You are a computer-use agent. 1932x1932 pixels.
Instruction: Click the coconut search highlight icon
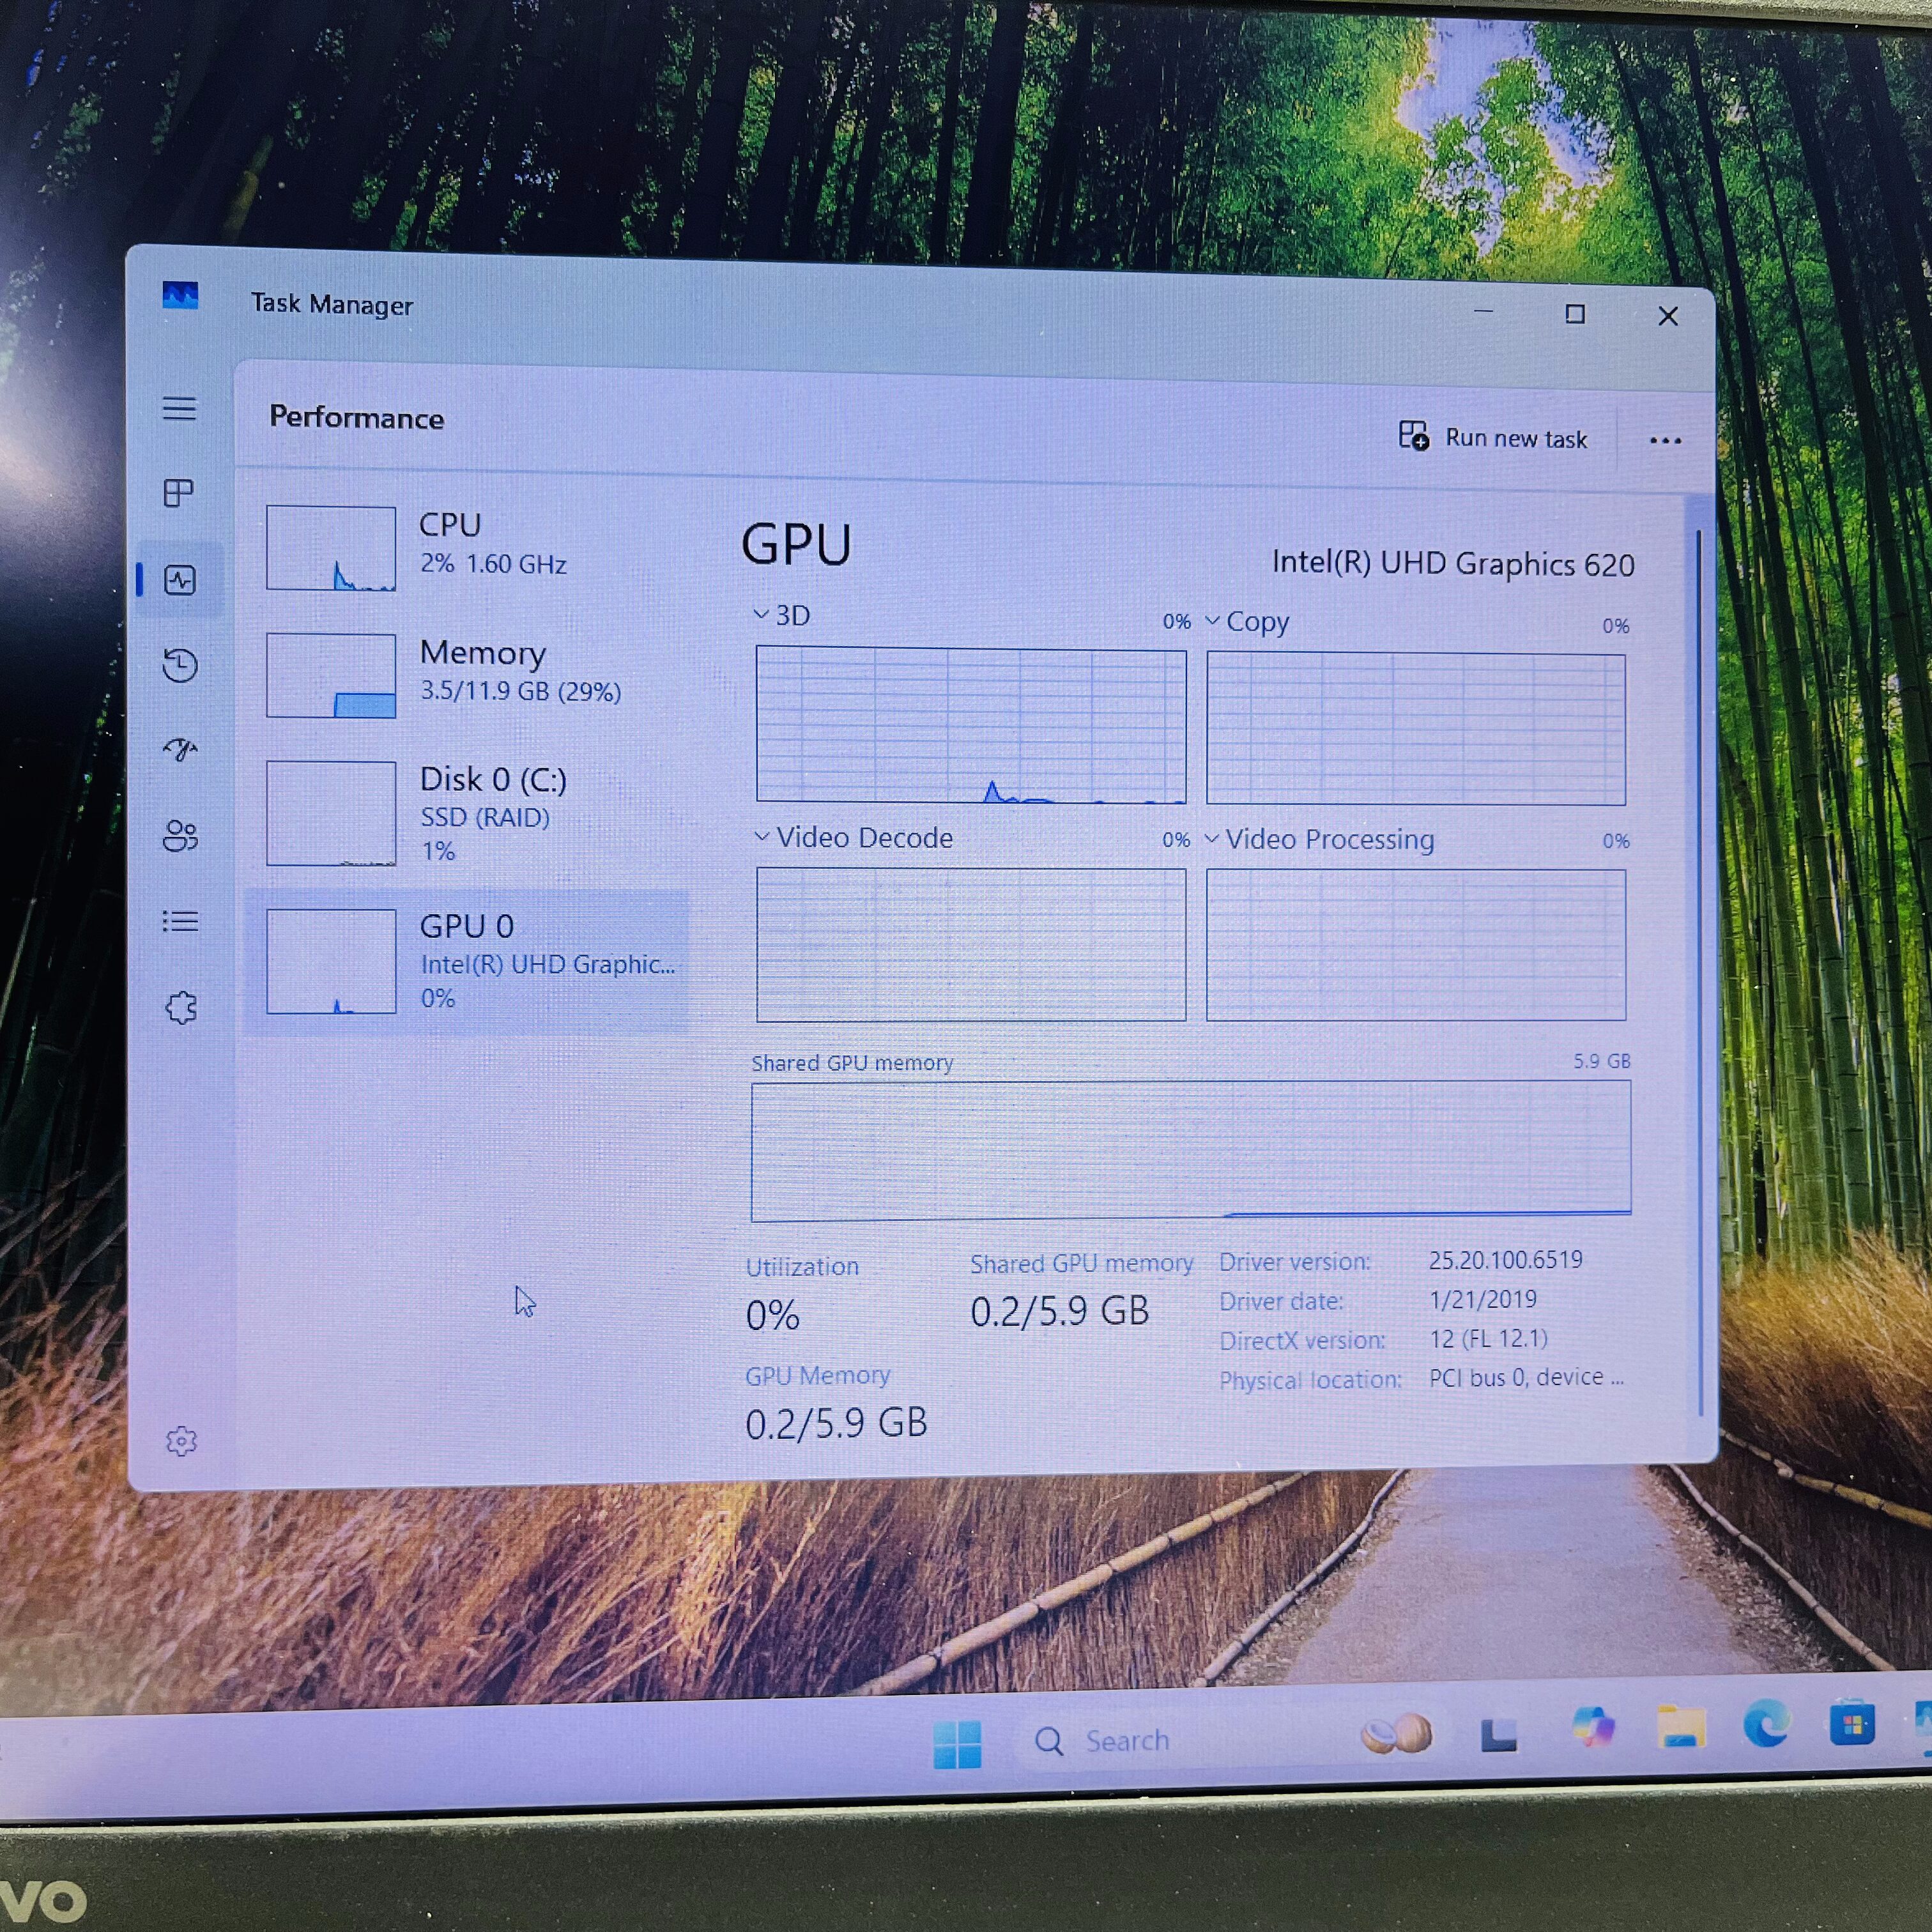coord(1397,1734)
